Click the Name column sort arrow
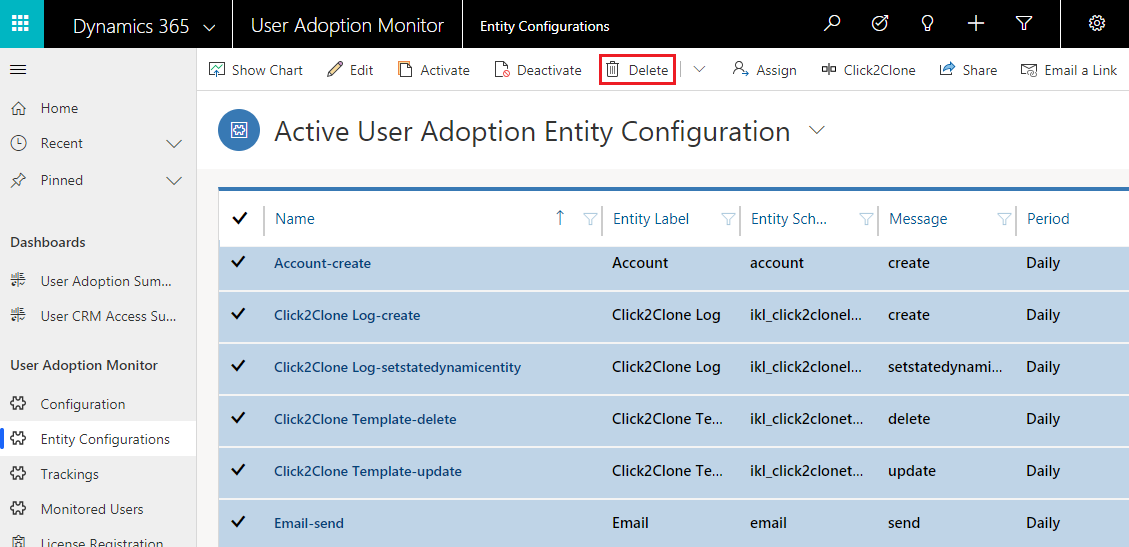The width and height of the screenshot is (1129, 547). (560, 218)
